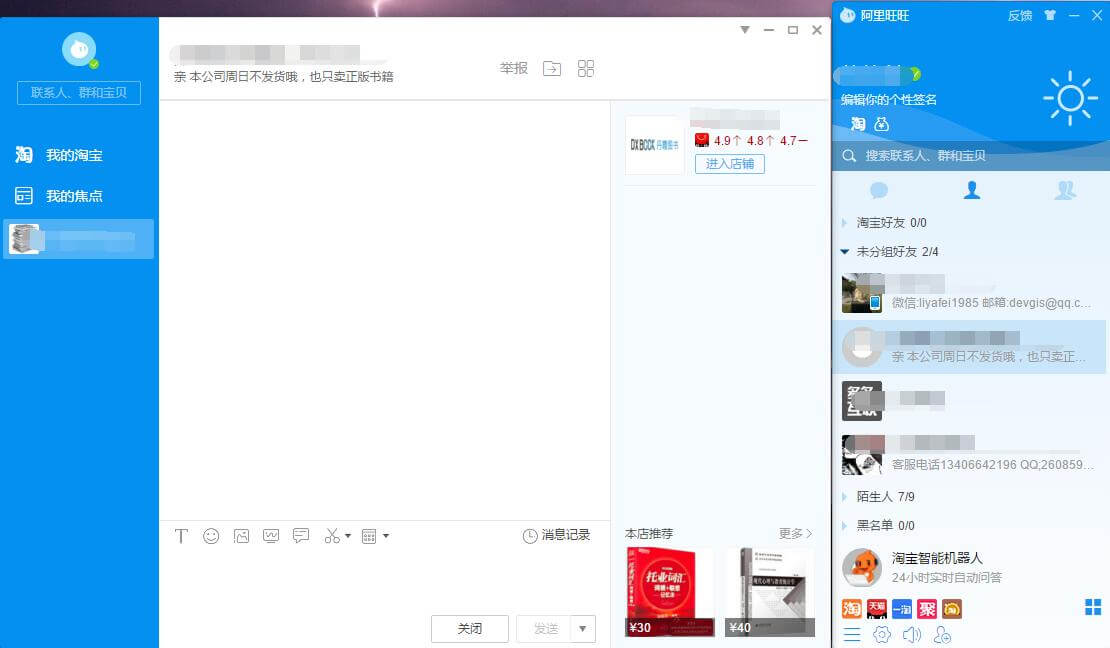This screenshot has width=1110, height=648.
Task: Click the money bag icon under signature
Action: point(881,124)
